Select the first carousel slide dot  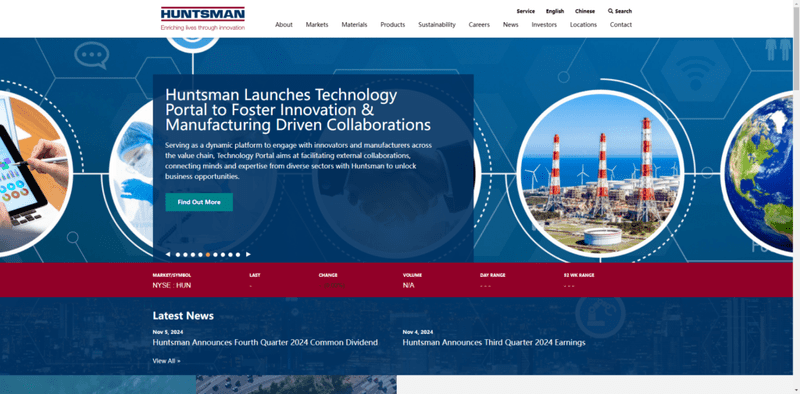tap(178, 254)
